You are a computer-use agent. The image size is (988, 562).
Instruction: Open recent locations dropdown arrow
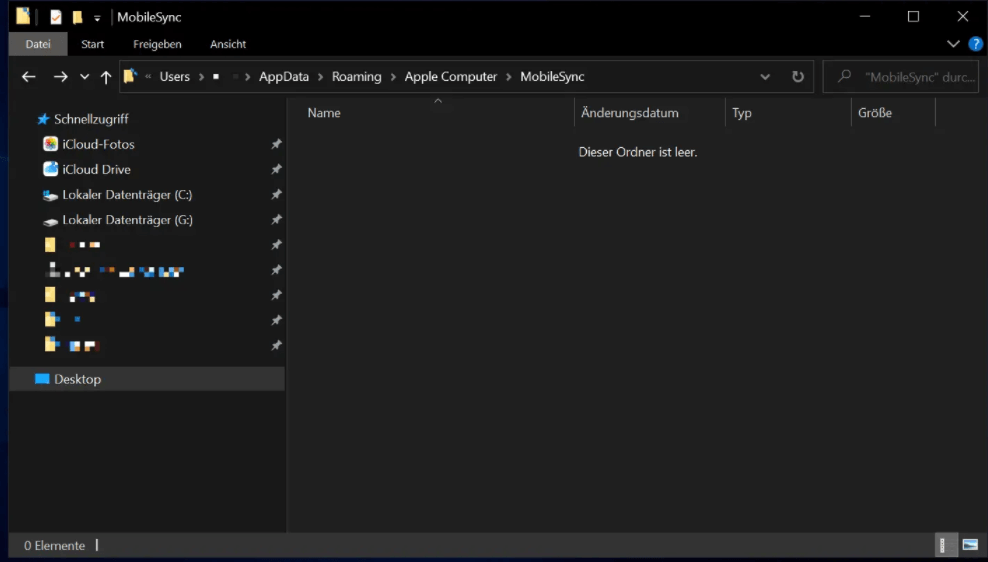point(84,77)
